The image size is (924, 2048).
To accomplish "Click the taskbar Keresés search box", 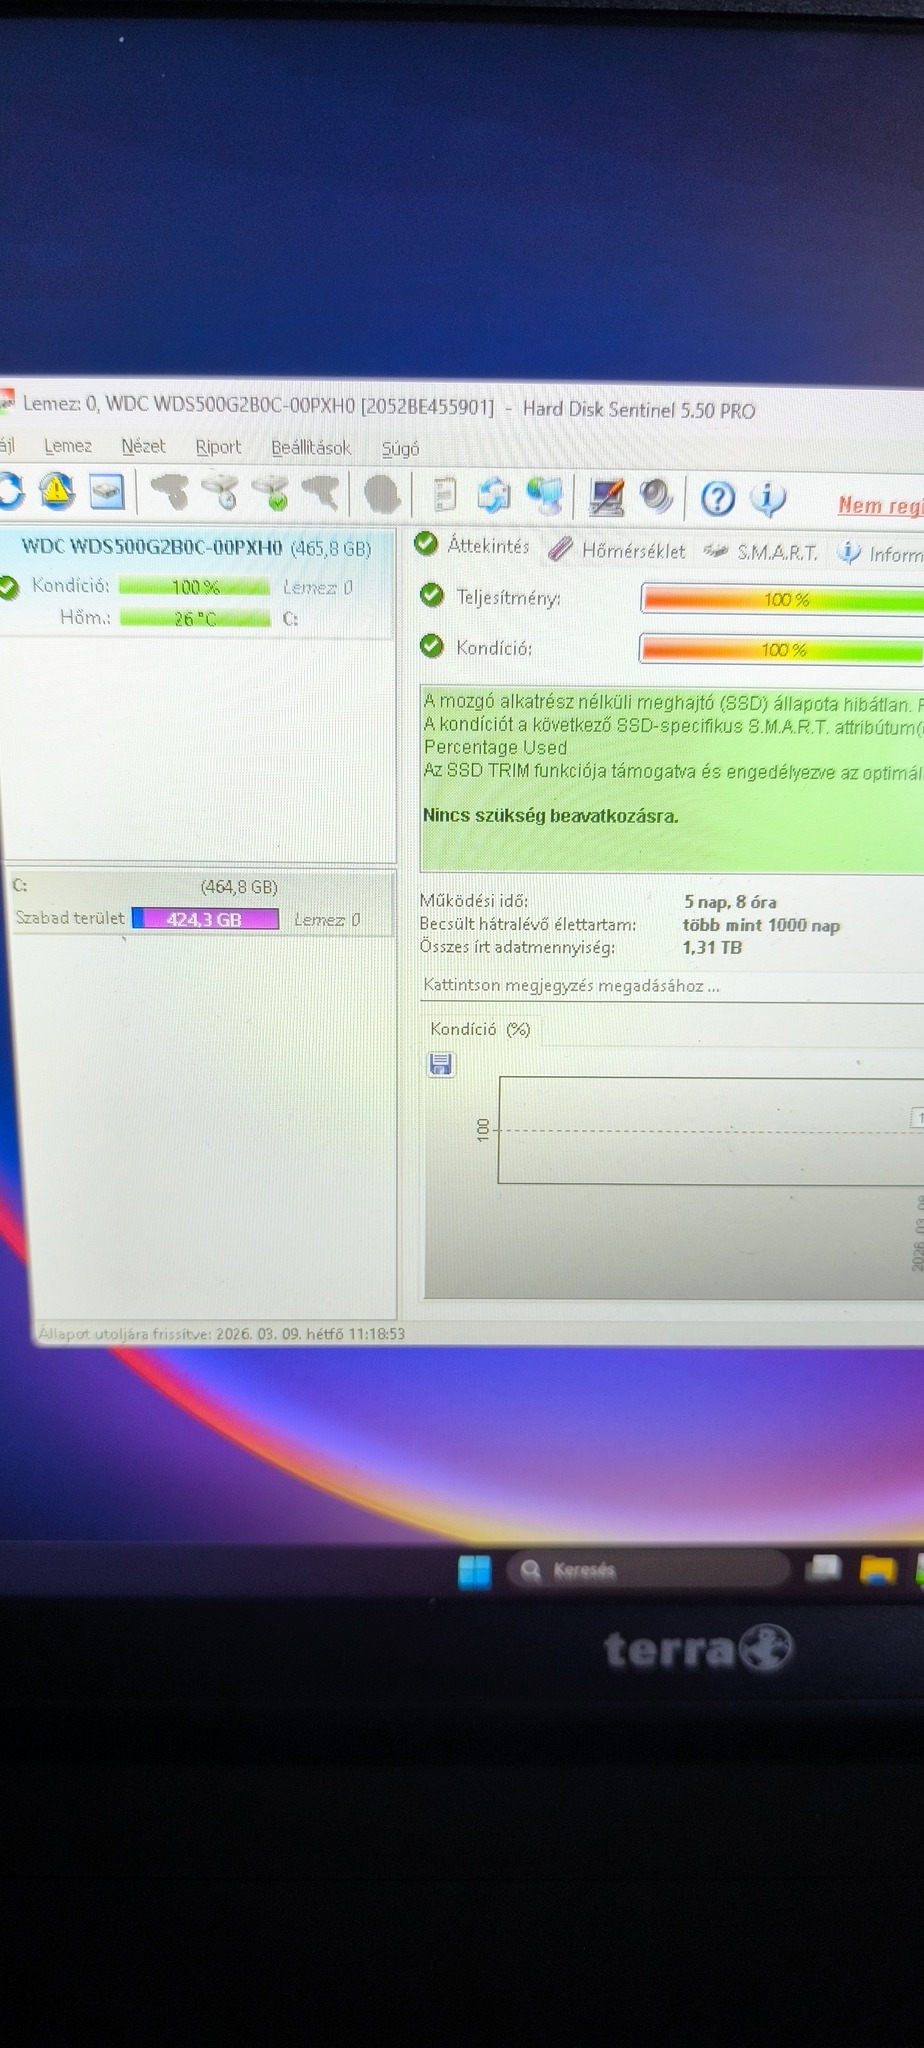I will tap(648, 1569).
